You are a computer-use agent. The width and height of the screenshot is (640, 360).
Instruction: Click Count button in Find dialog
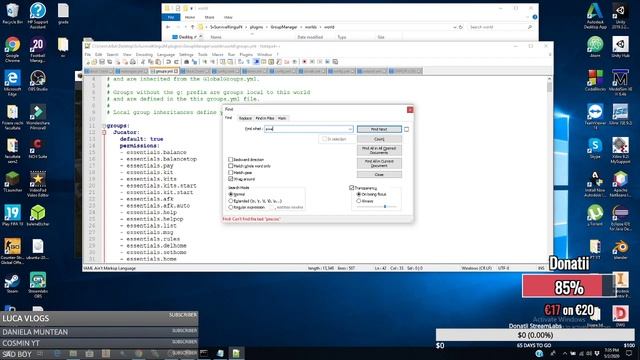coord(379,139)
